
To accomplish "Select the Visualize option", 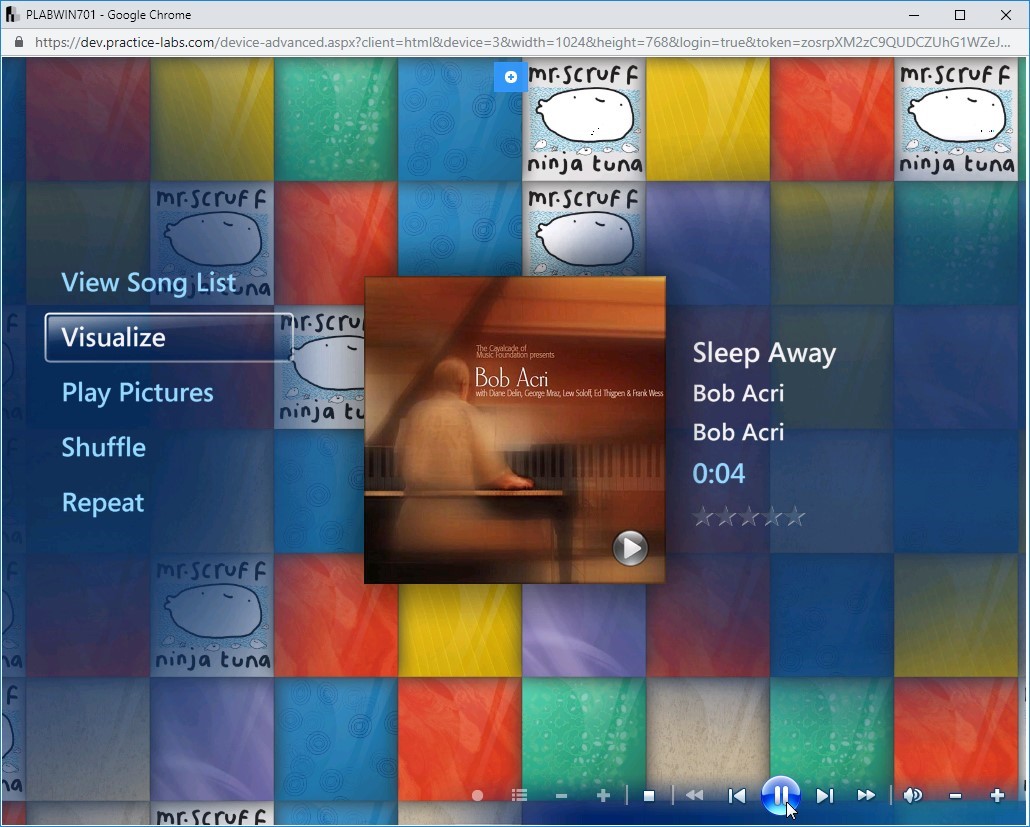I will click(169, 337).
